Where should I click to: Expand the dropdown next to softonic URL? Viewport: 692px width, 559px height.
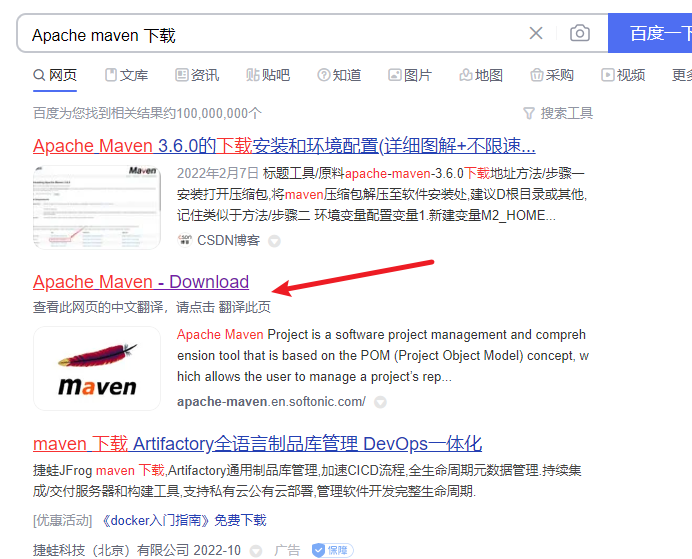380,402
